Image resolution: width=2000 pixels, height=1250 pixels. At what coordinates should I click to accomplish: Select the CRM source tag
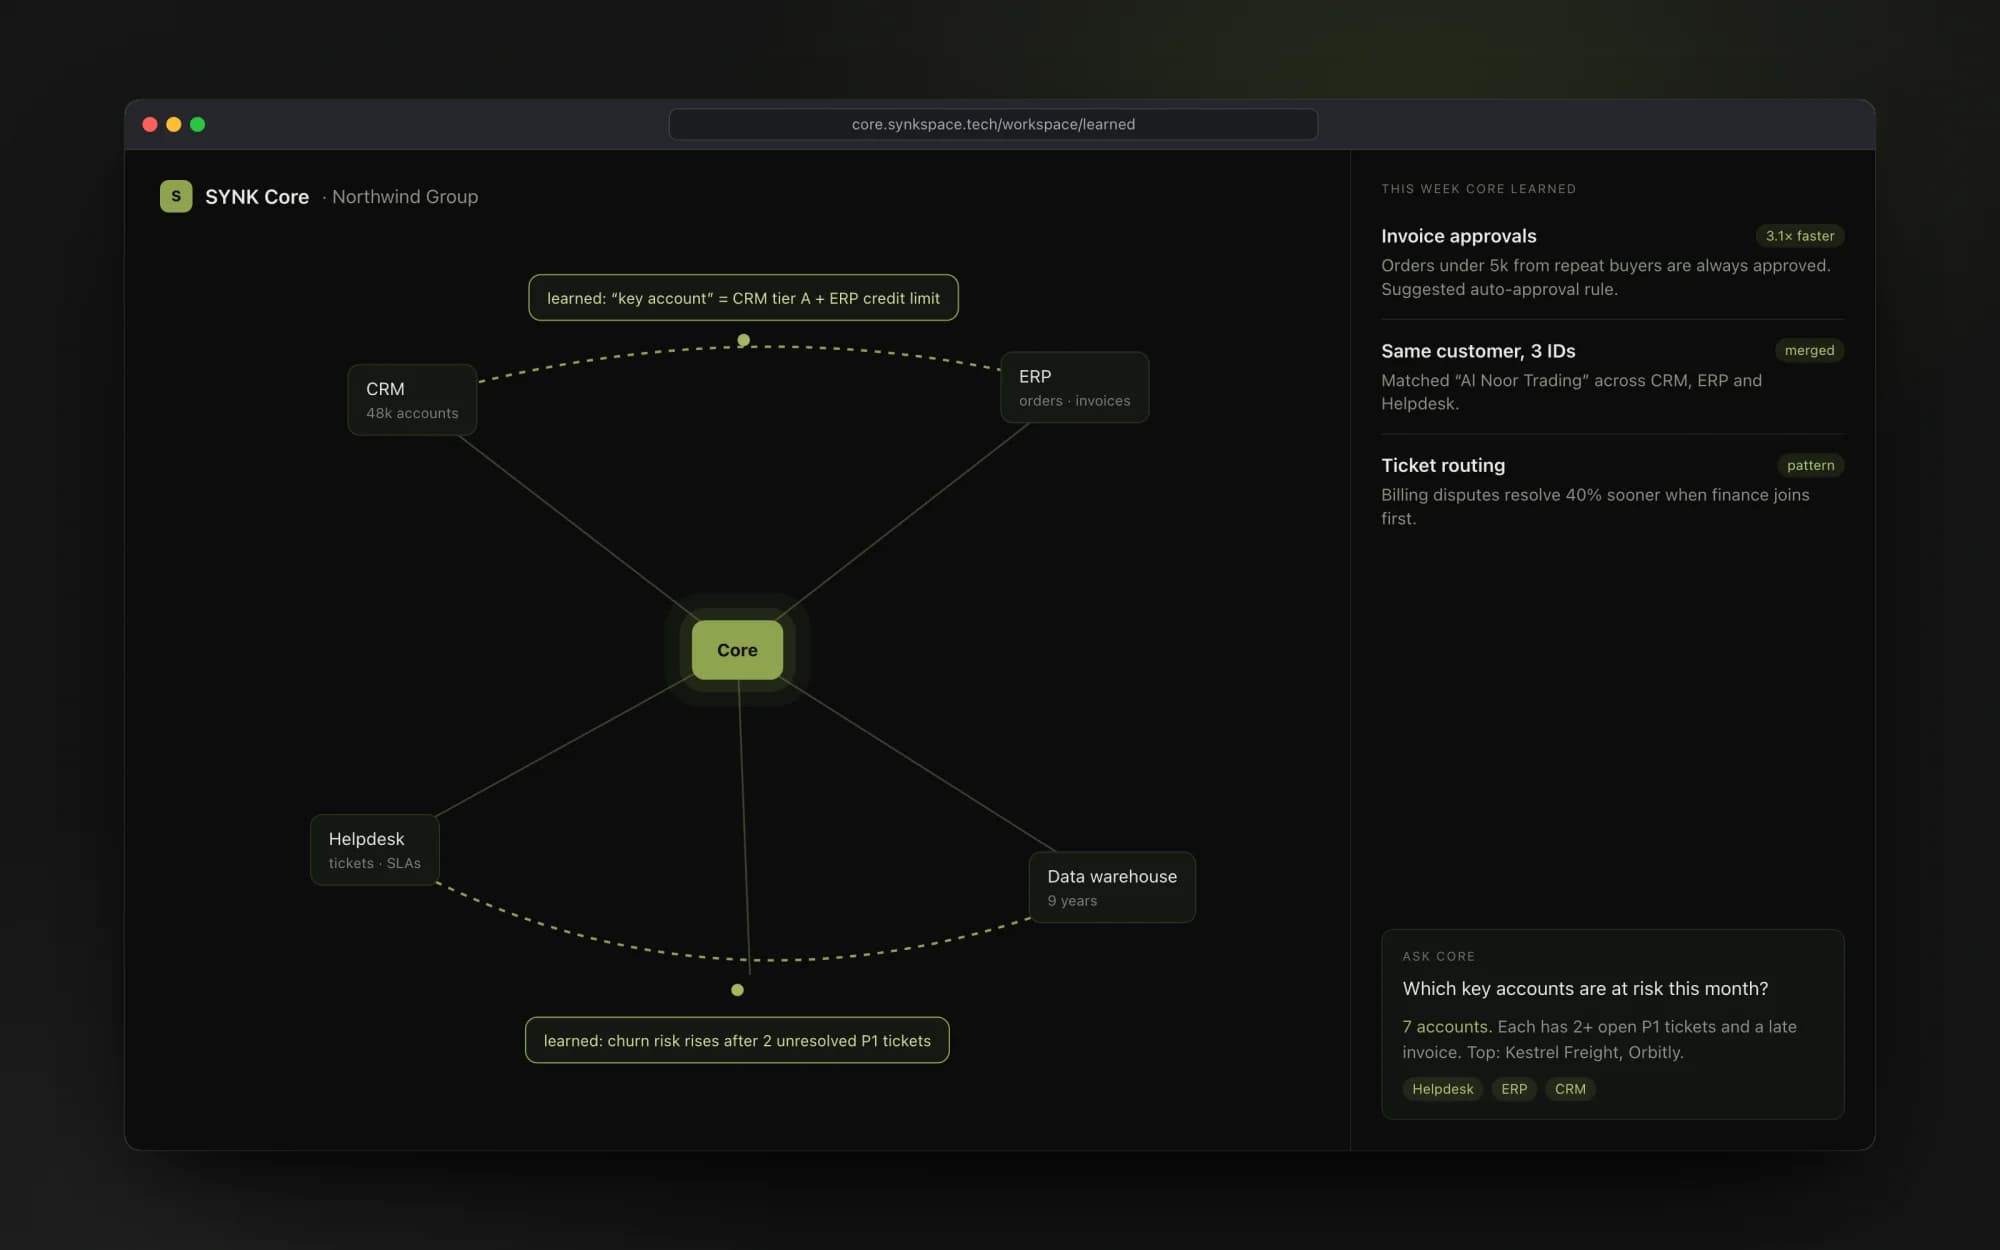pyautogui.click(x=1570, y=1089)
